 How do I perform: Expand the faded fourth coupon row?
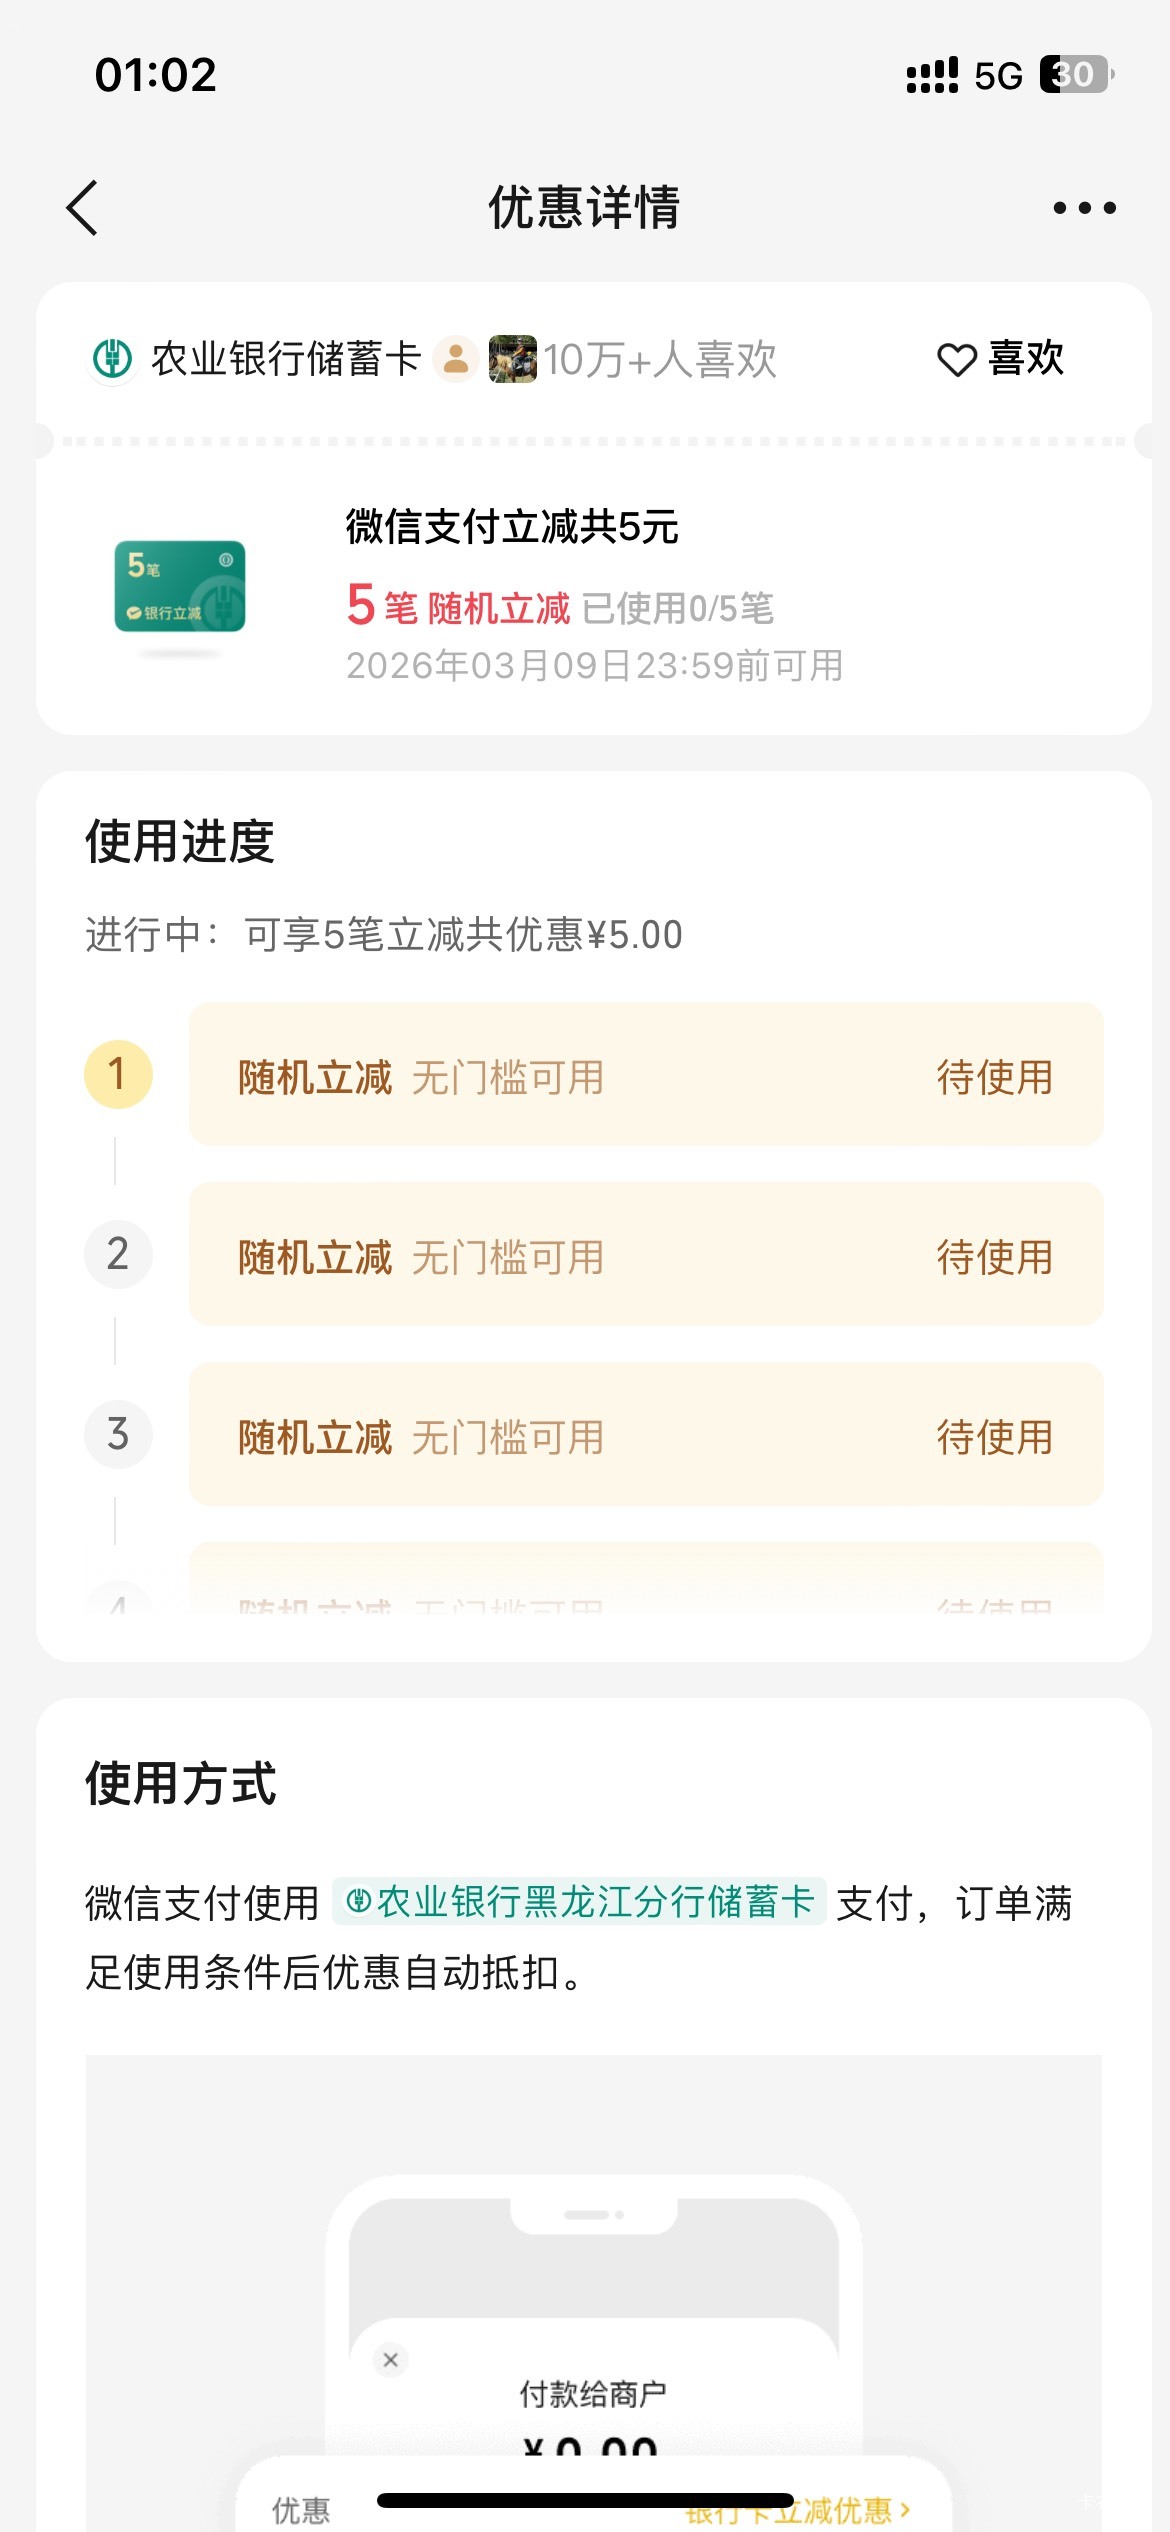(x=646, y=1590)
